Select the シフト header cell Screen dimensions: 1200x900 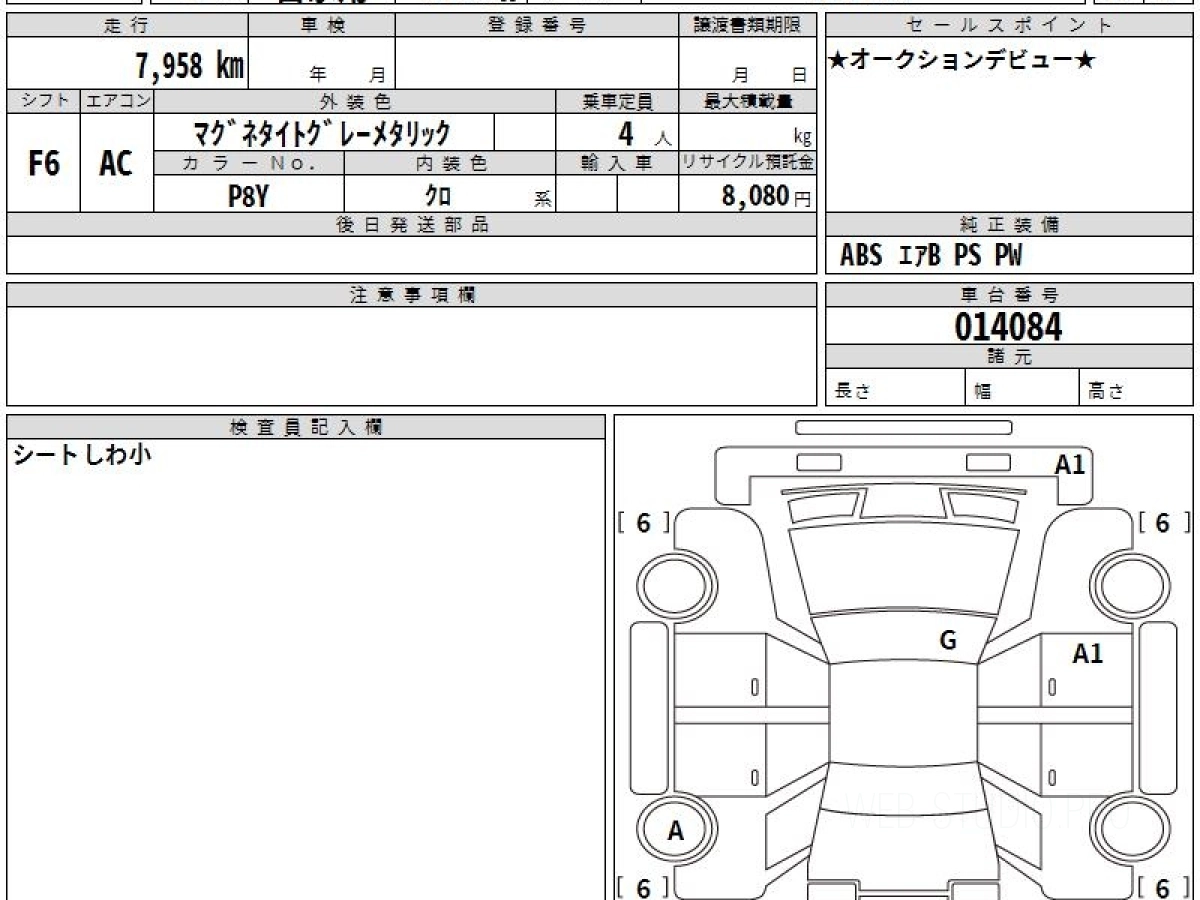coord(44,101)
